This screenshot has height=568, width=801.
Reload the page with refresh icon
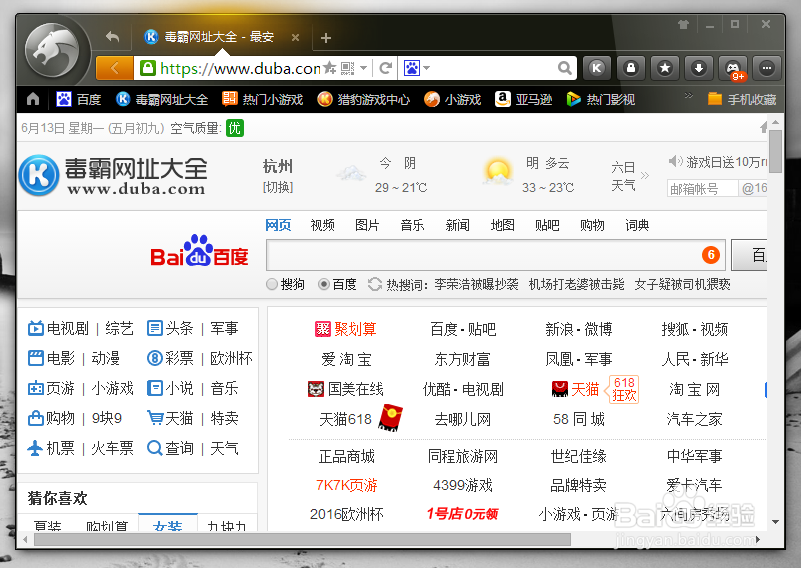[386, 67]
